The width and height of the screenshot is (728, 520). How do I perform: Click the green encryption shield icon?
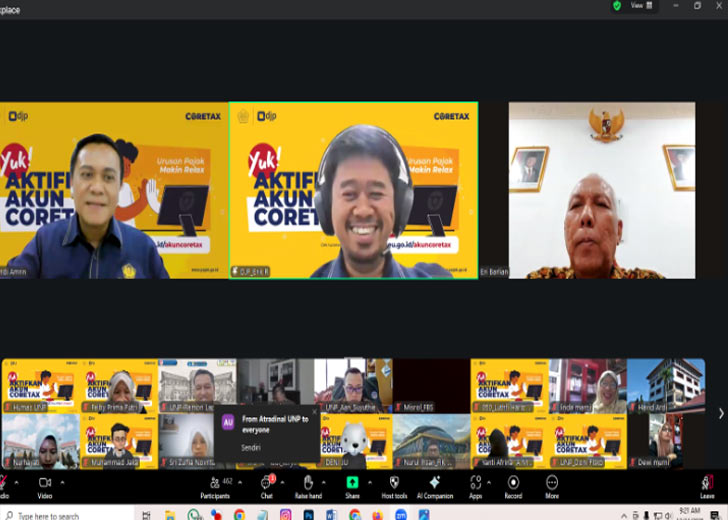tap(616, 6)
